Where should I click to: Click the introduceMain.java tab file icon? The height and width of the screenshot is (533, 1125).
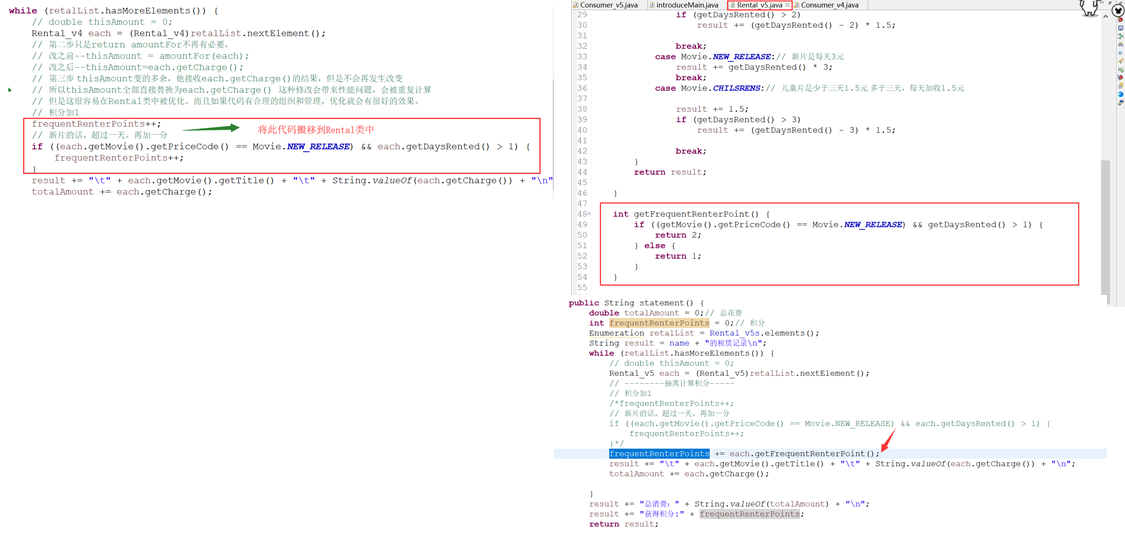click(652, 5)
